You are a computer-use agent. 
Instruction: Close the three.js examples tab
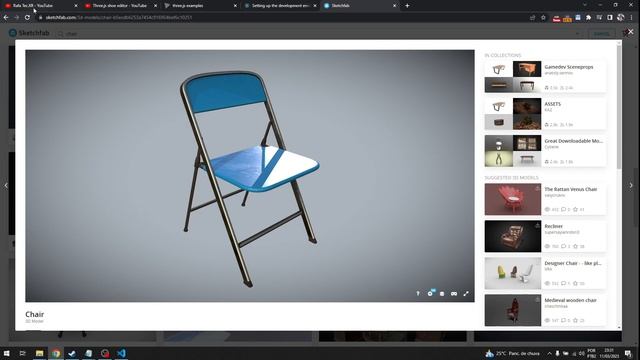(235, 6)
